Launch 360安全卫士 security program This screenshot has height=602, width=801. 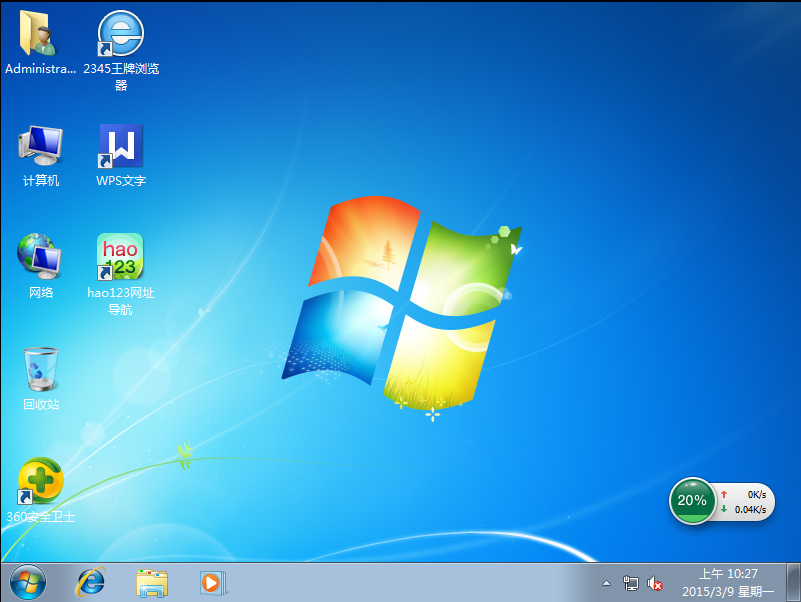(x=40, y=480)
